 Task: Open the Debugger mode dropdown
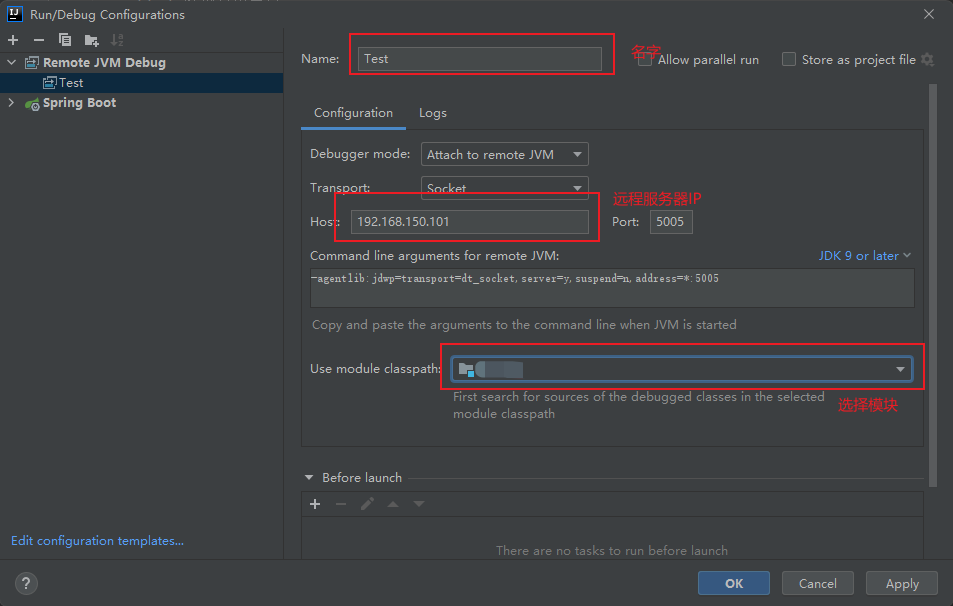click(x=504, y=154)
